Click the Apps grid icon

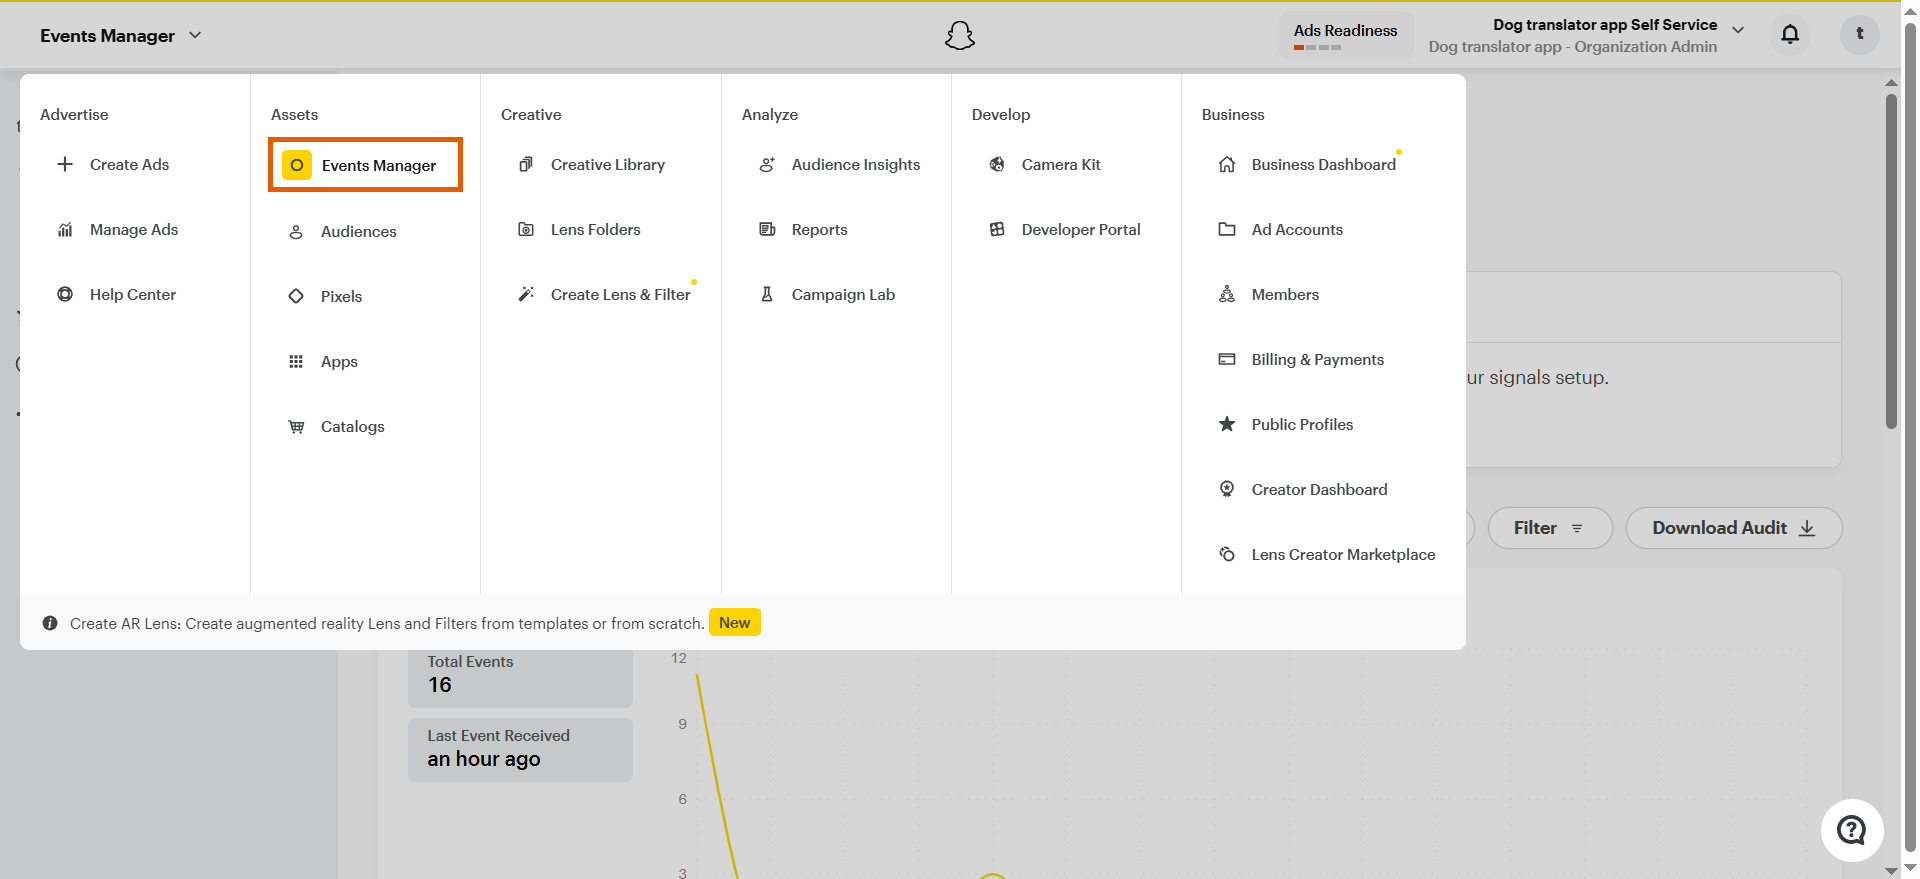pos(296,361)
